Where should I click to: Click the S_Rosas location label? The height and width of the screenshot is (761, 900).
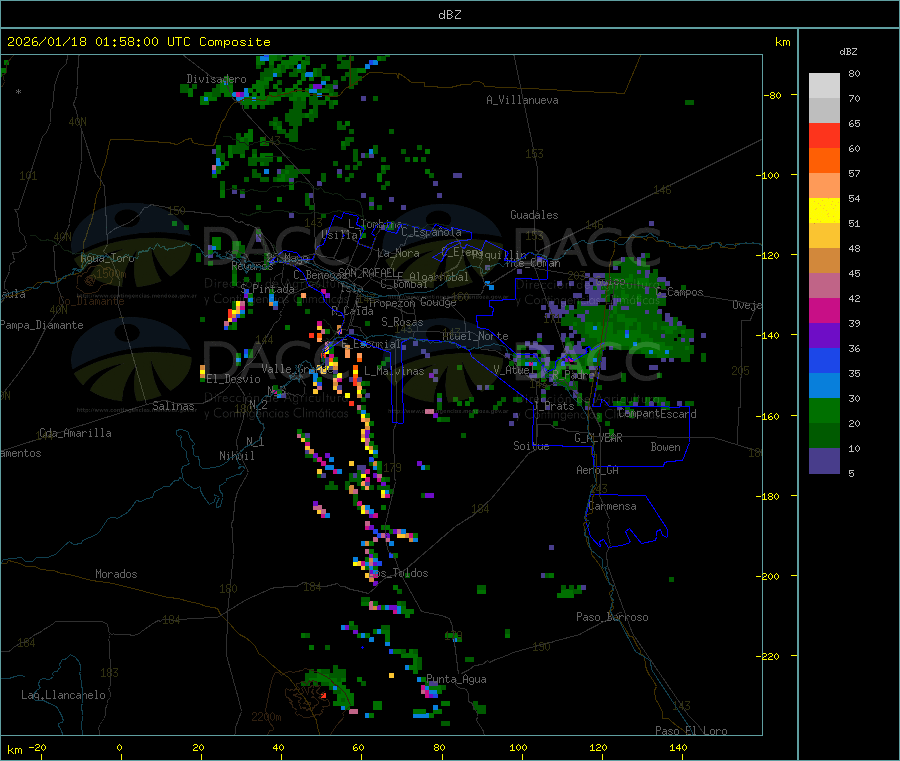402,322
